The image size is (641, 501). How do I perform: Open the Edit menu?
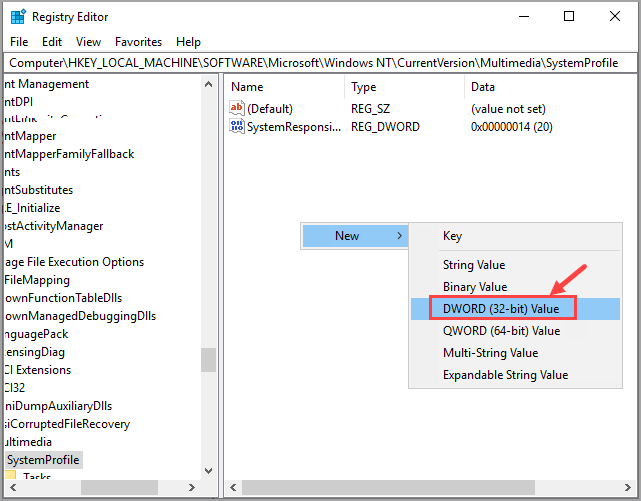click(52, 42)
